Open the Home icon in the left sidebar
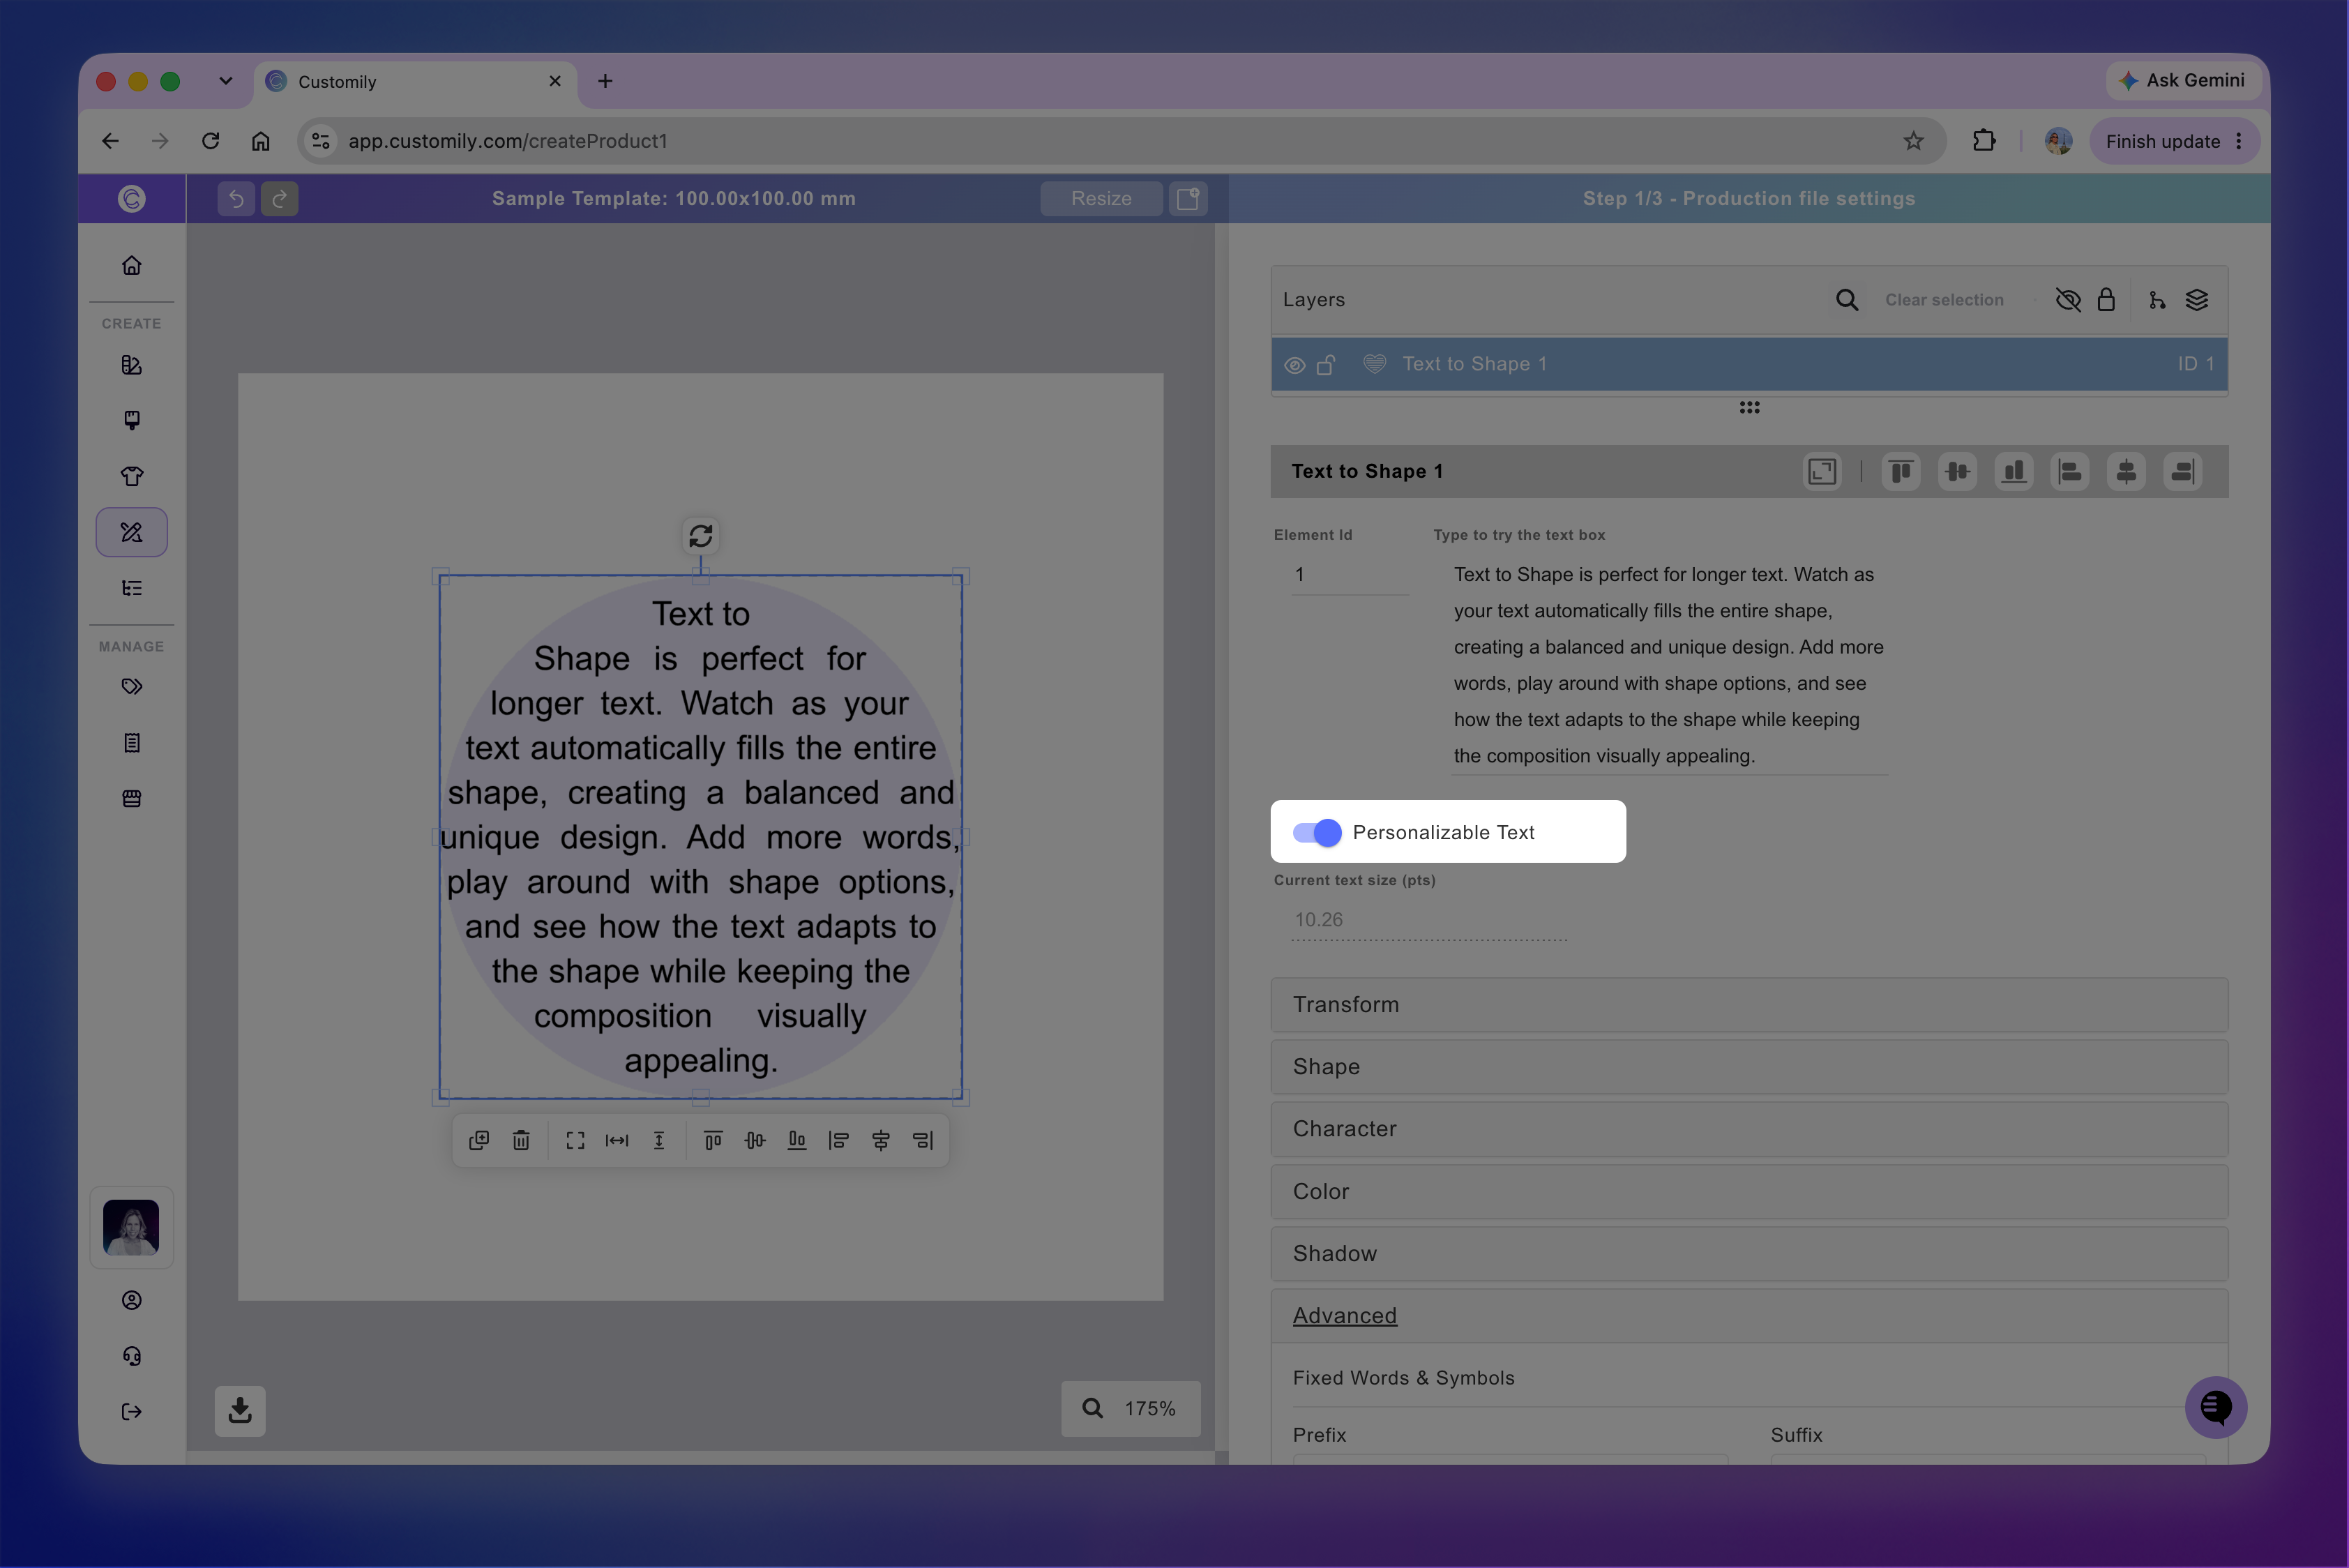The width and height of the screenshot is (2349, 1568). pos(132,266)
